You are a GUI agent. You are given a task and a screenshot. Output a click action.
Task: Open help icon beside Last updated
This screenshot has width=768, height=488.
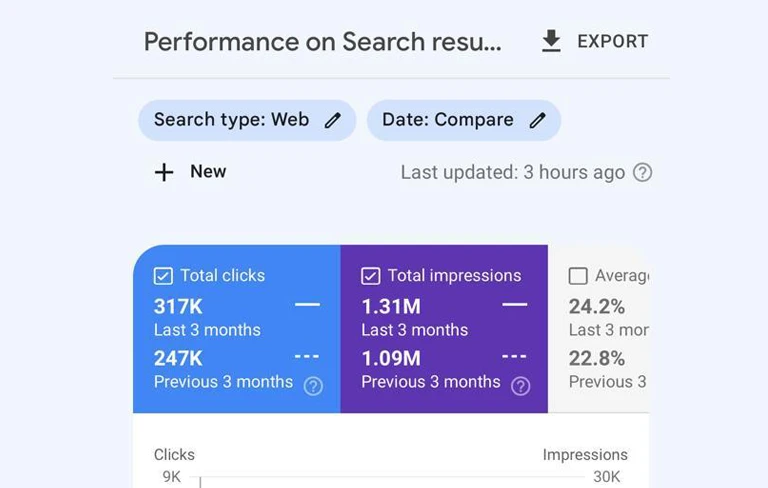pyautogui.click(x=642, y=172)
